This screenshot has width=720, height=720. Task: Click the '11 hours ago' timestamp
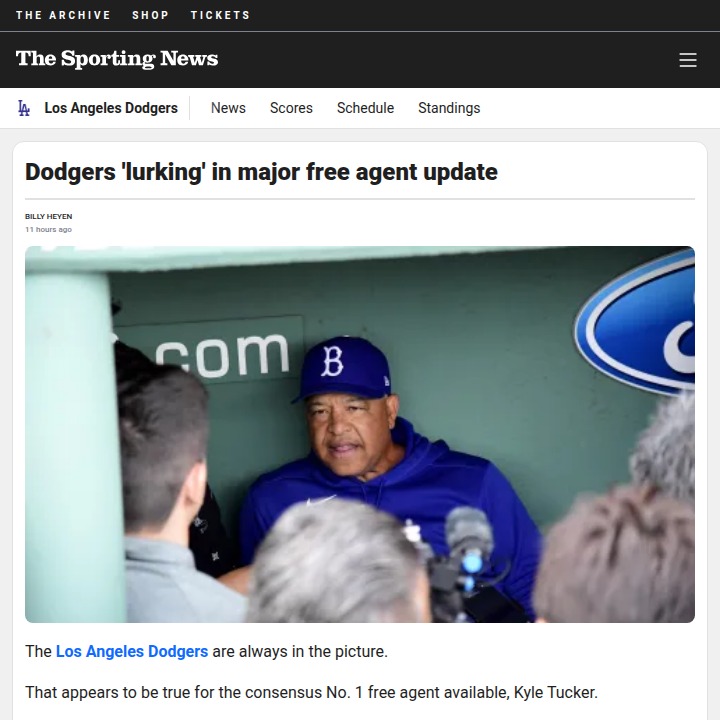(x=48, y=229)
